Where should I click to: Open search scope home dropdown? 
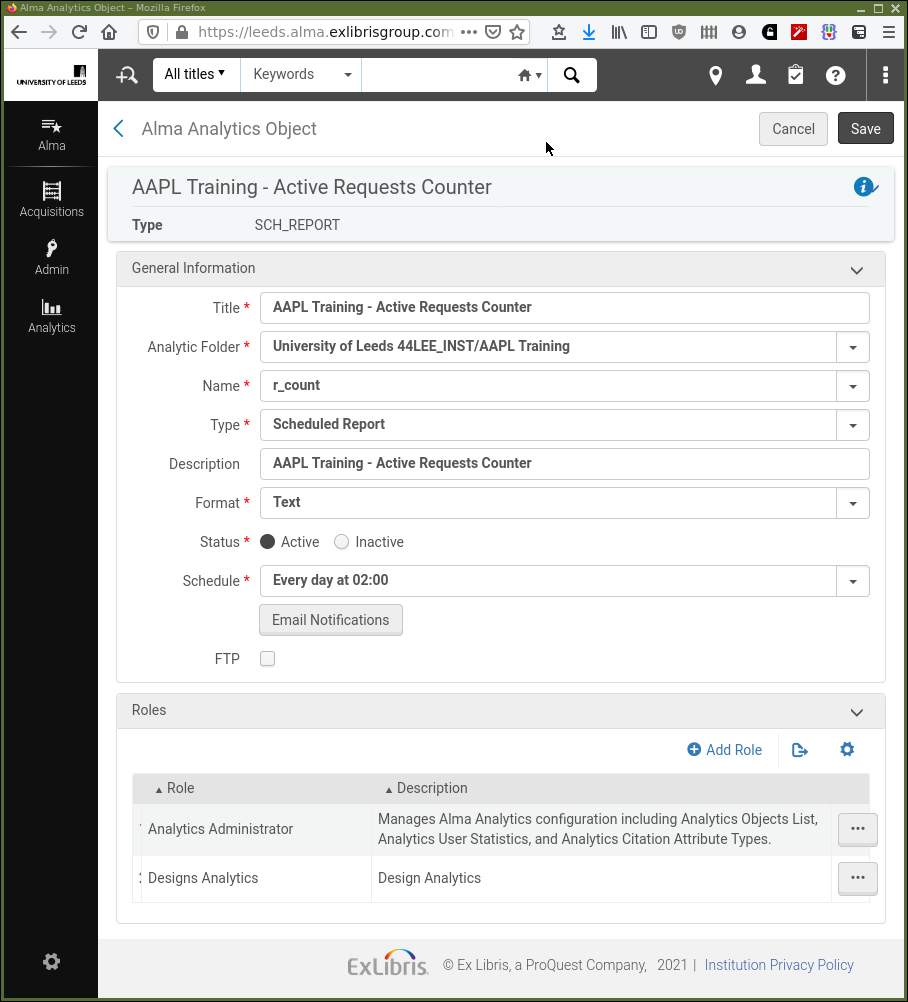click(x=530, y=75)
